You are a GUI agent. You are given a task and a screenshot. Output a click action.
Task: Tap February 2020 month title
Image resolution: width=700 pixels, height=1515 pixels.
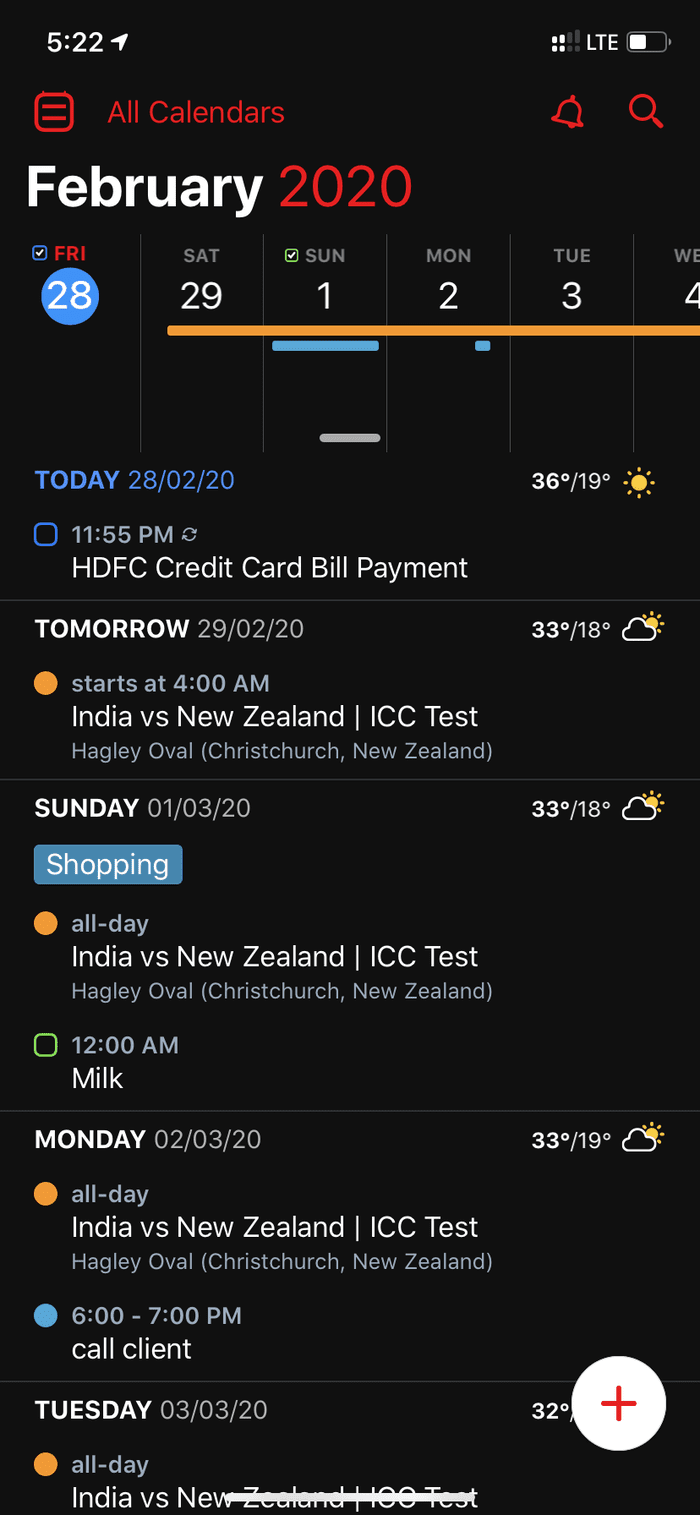[219, 187]
